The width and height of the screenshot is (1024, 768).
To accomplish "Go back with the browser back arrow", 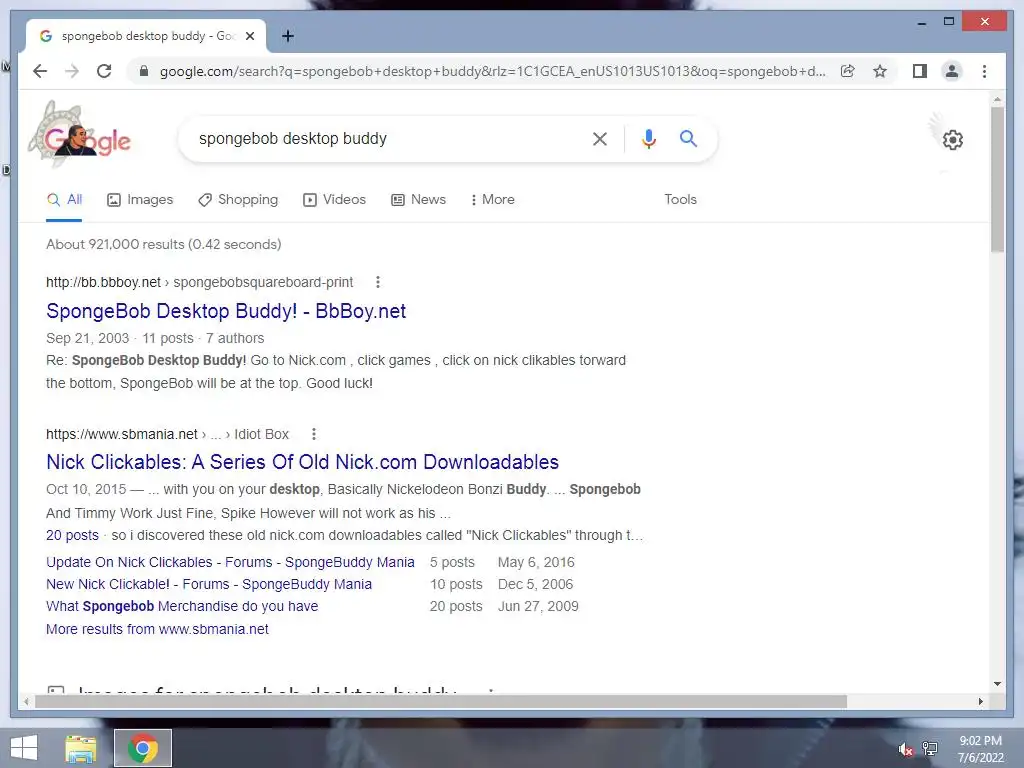I will pos(40,71).
